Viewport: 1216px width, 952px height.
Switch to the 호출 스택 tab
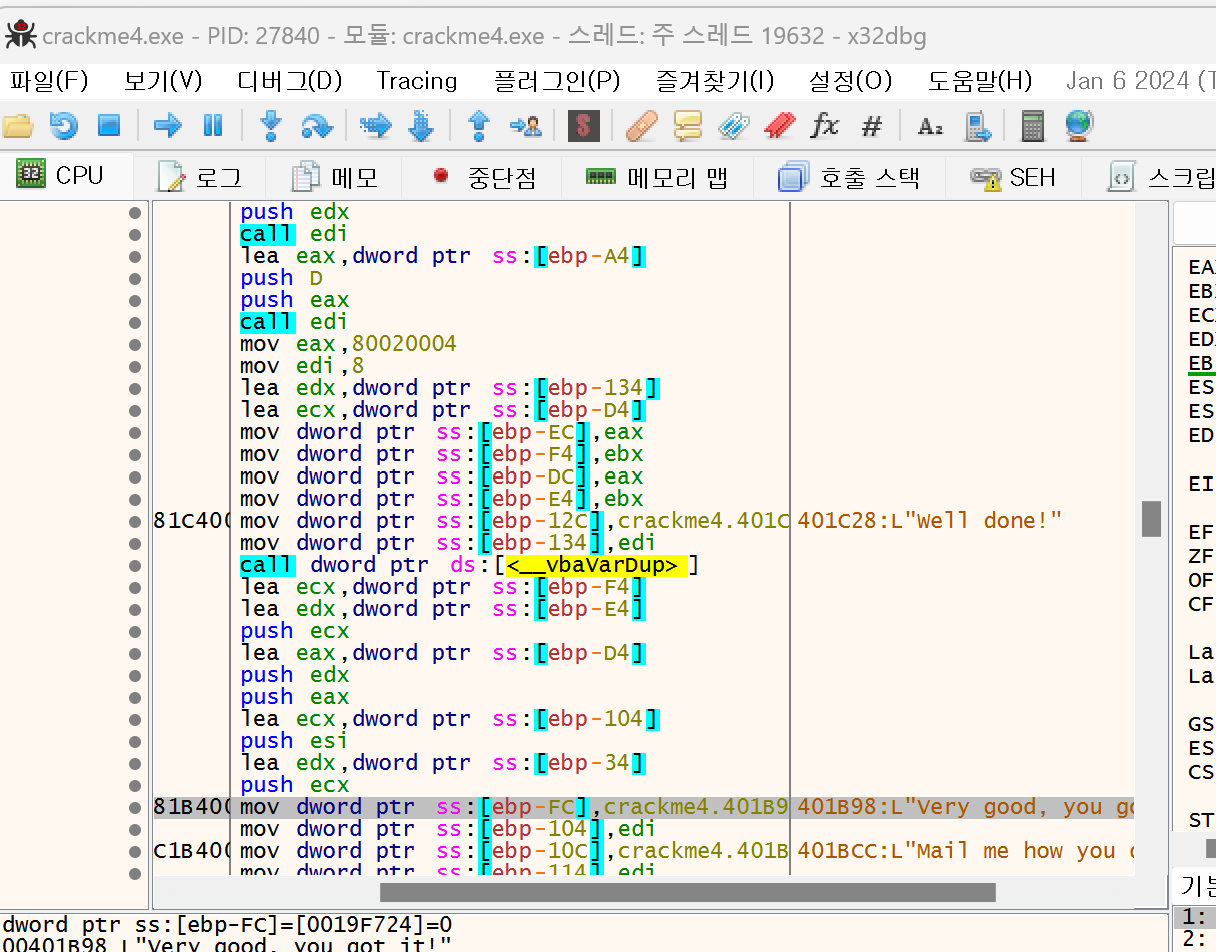849,178
